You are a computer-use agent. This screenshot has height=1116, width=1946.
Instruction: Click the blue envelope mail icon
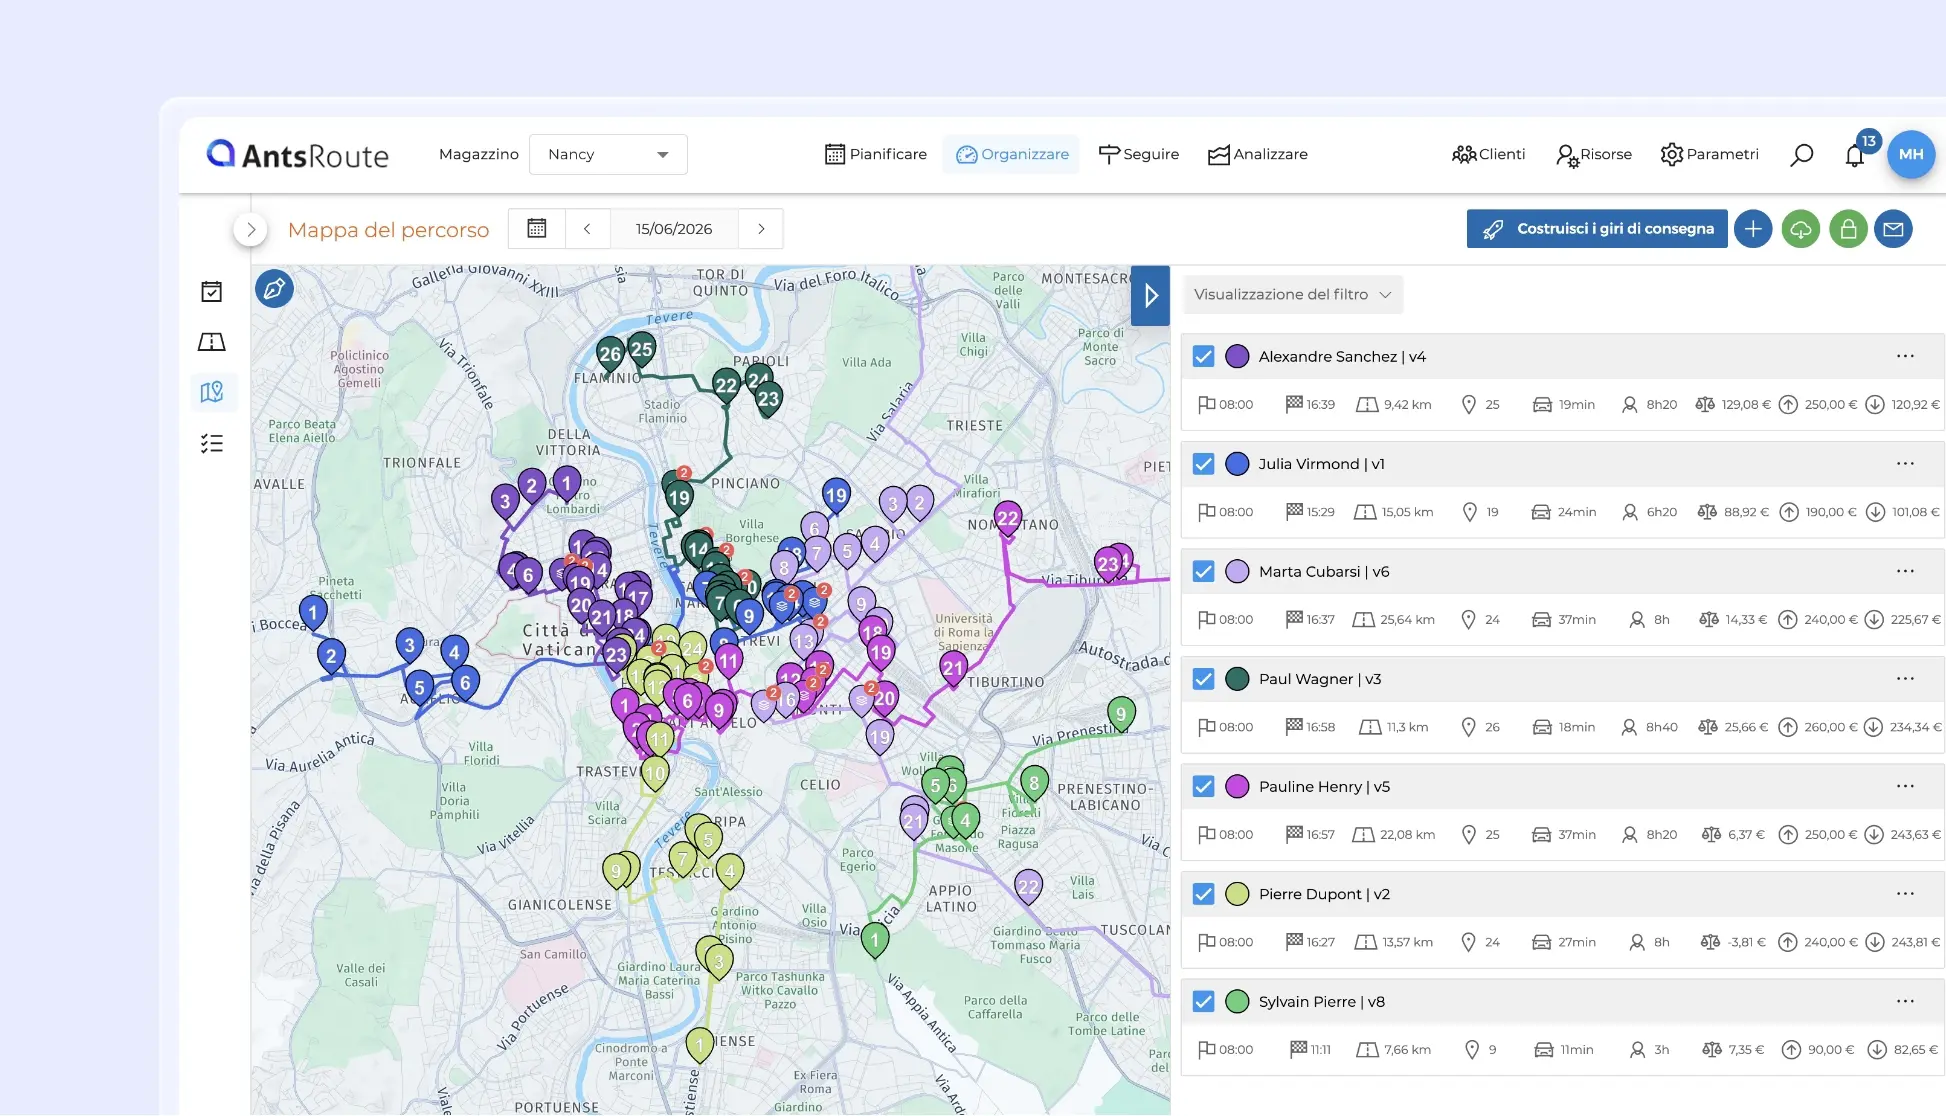[1893, 229]
